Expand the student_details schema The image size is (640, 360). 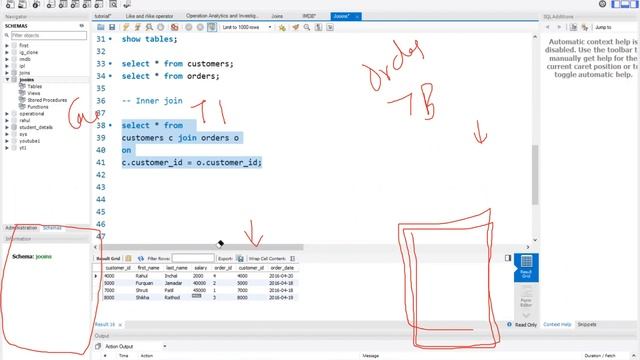point(7,127)
